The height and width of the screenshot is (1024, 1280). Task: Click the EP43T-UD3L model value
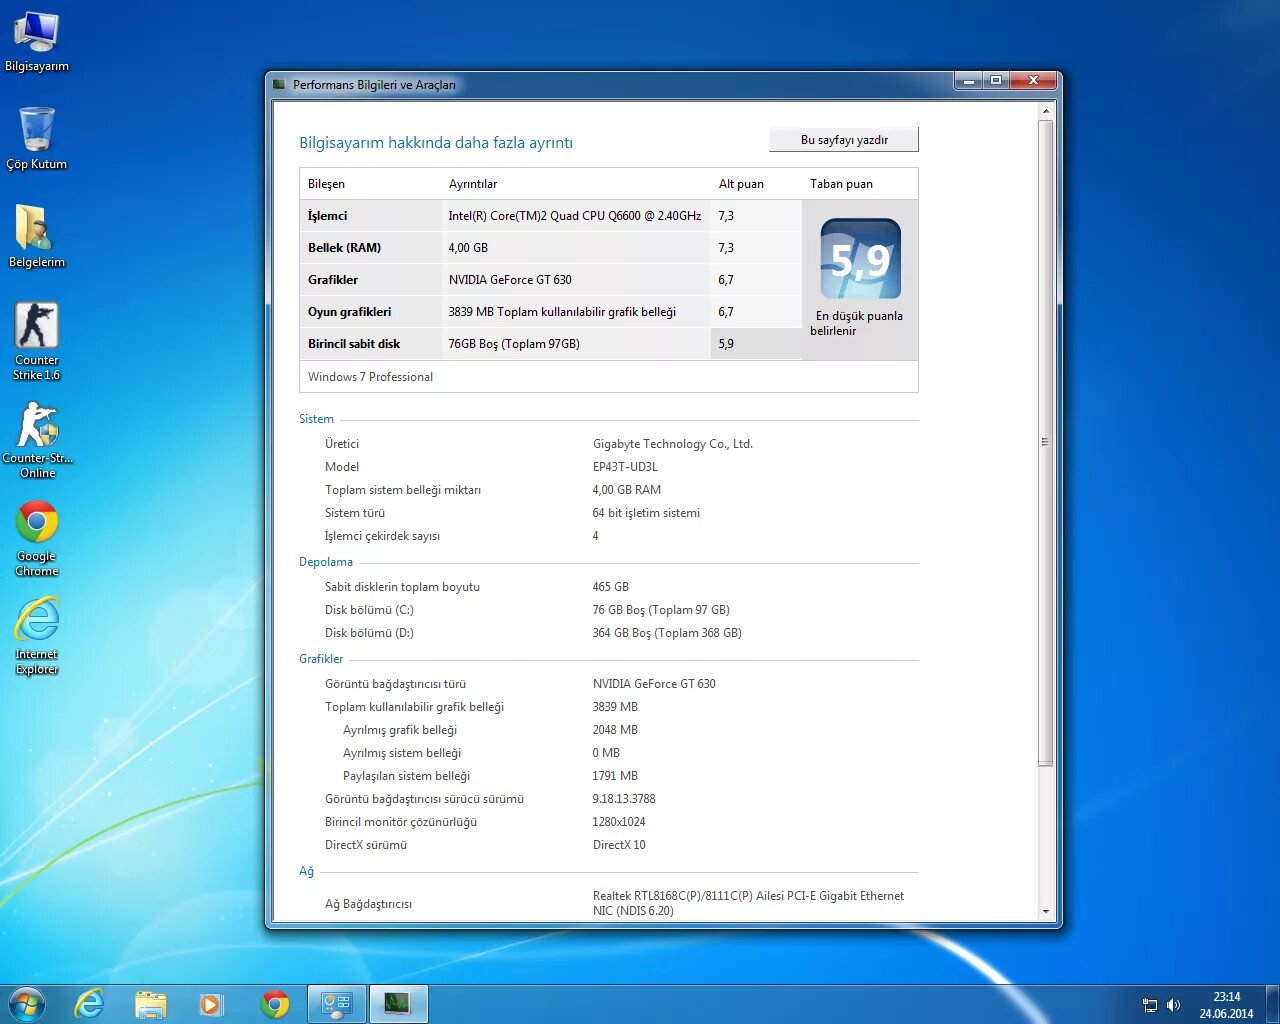[x=625, y=467]
